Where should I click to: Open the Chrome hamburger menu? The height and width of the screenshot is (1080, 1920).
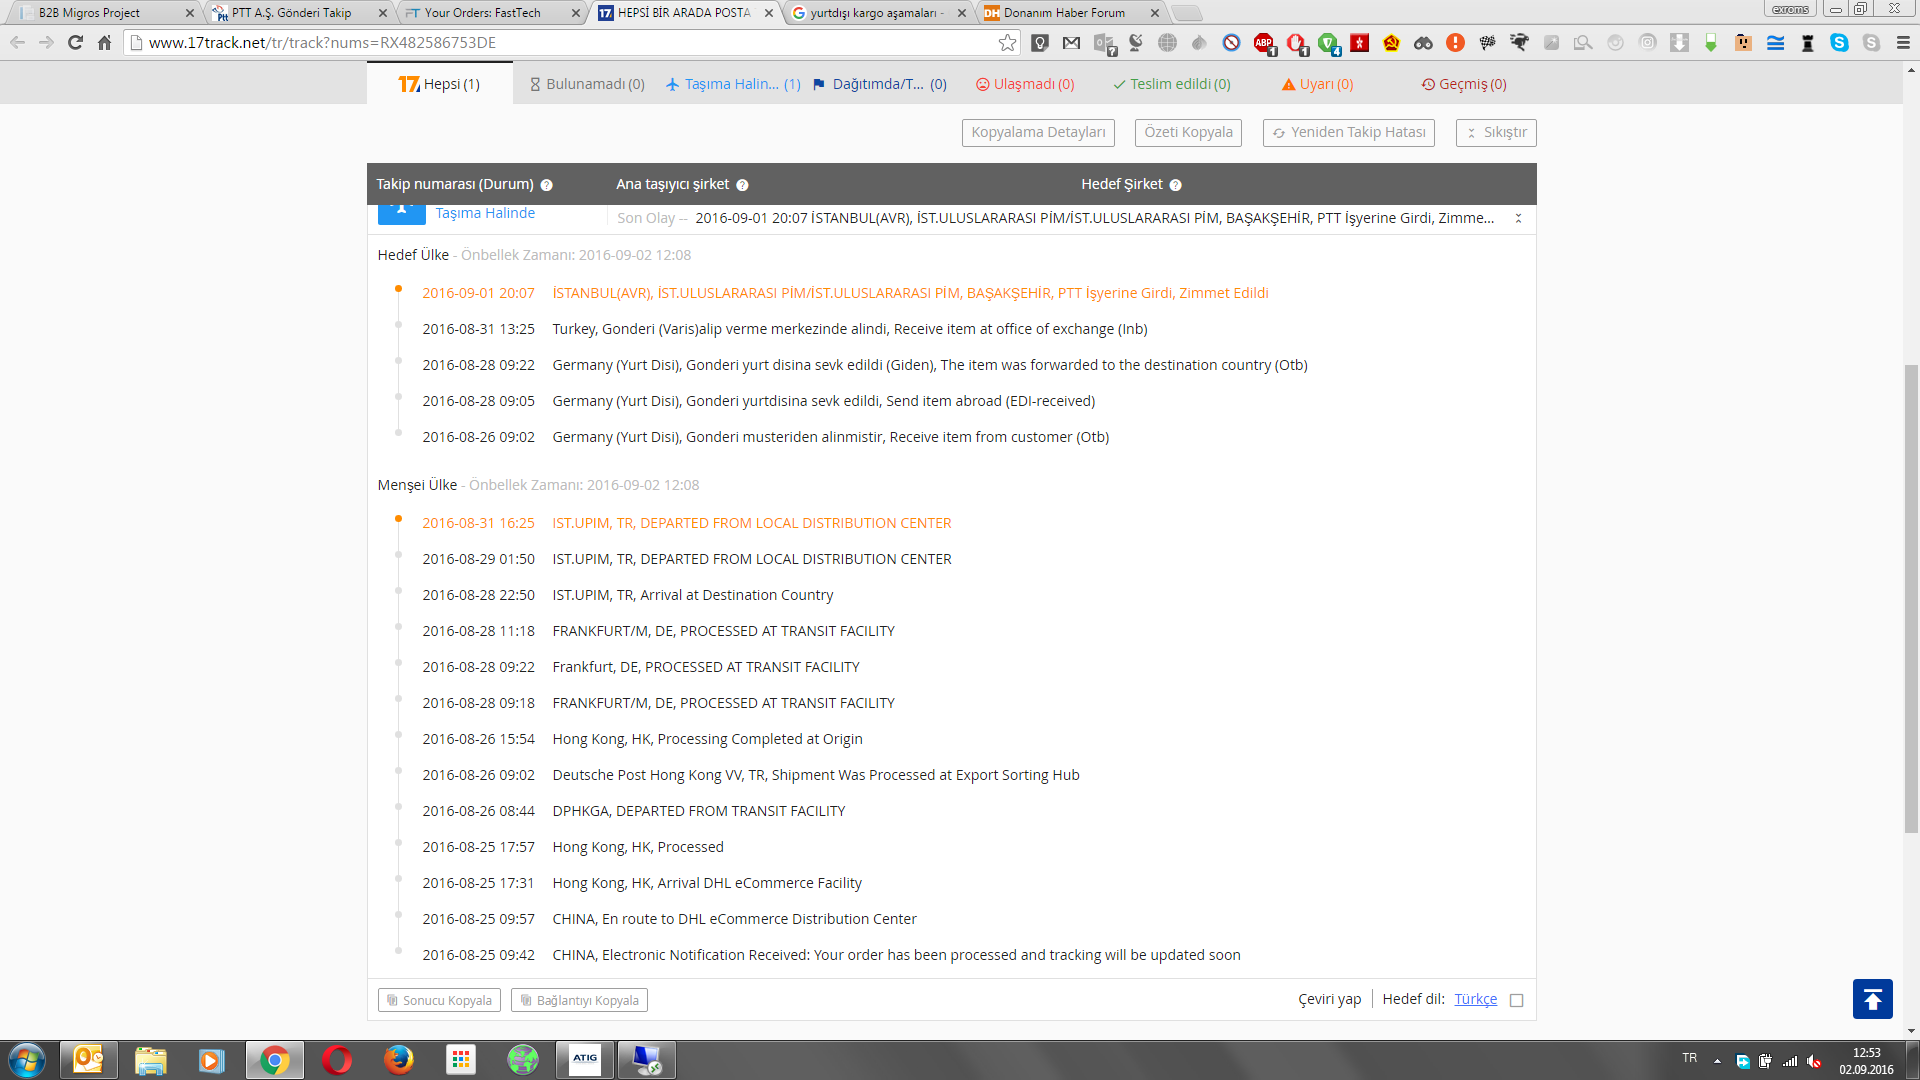coord(1903,42)
